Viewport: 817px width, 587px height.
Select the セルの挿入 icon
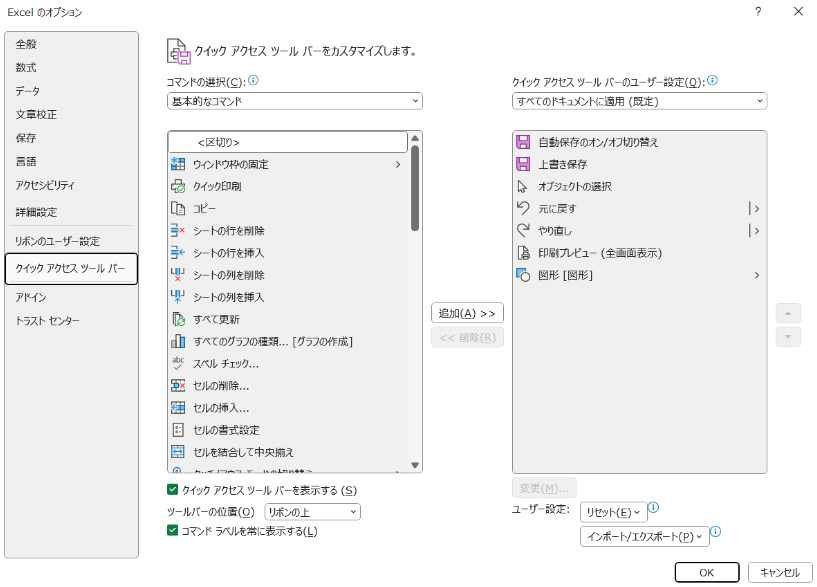(x=178, y=408)
